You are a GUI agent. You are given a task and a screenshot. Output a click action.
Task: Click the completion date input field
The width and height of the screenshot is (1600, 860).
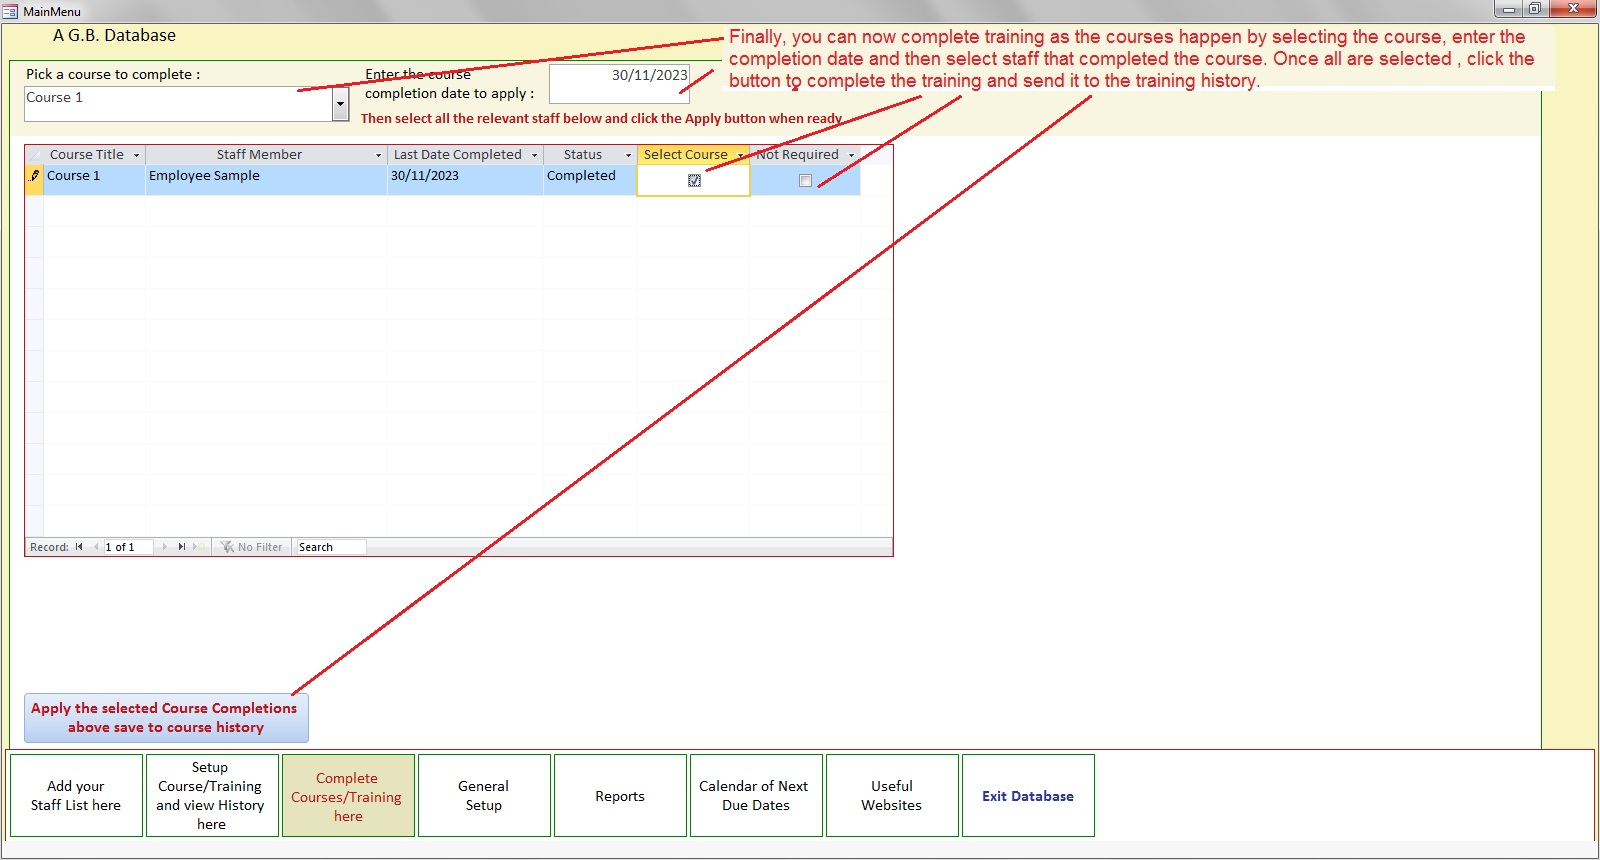coord(619,85)
